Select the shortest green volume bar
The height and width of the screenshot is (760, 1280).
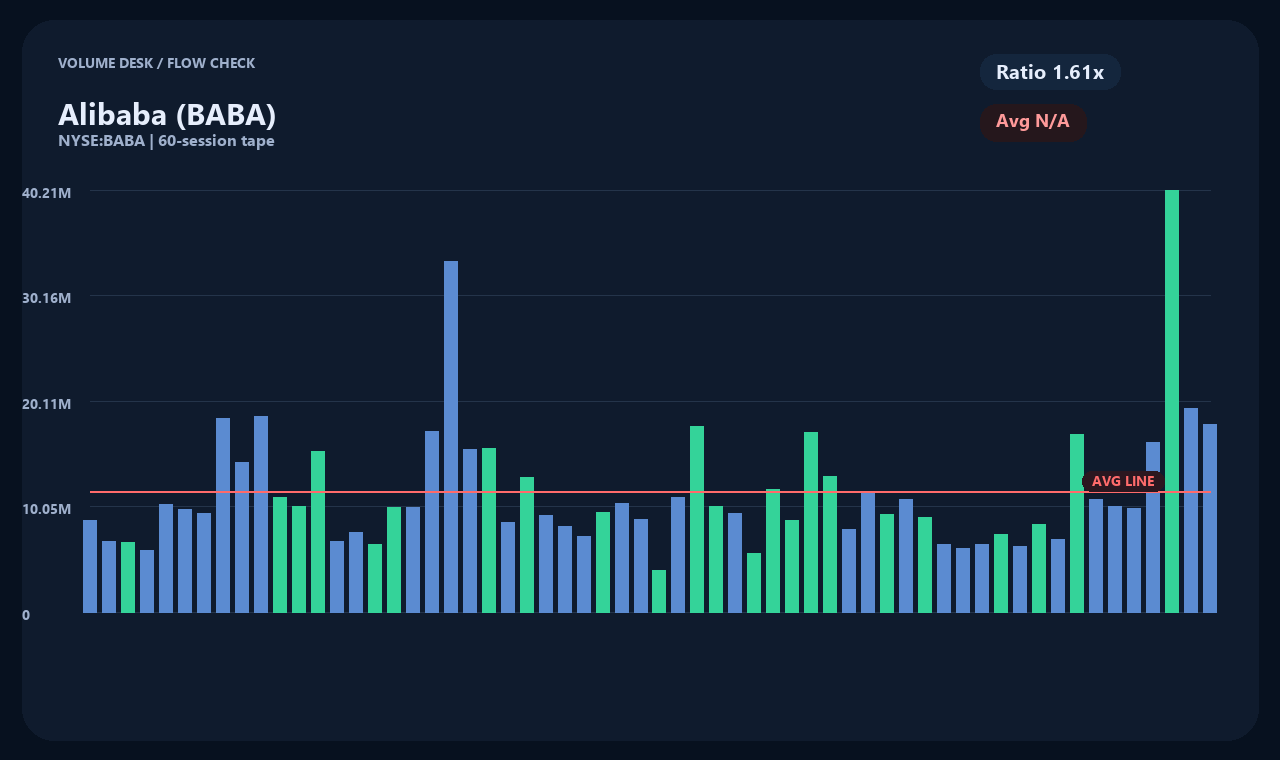[x=659, y=591]
